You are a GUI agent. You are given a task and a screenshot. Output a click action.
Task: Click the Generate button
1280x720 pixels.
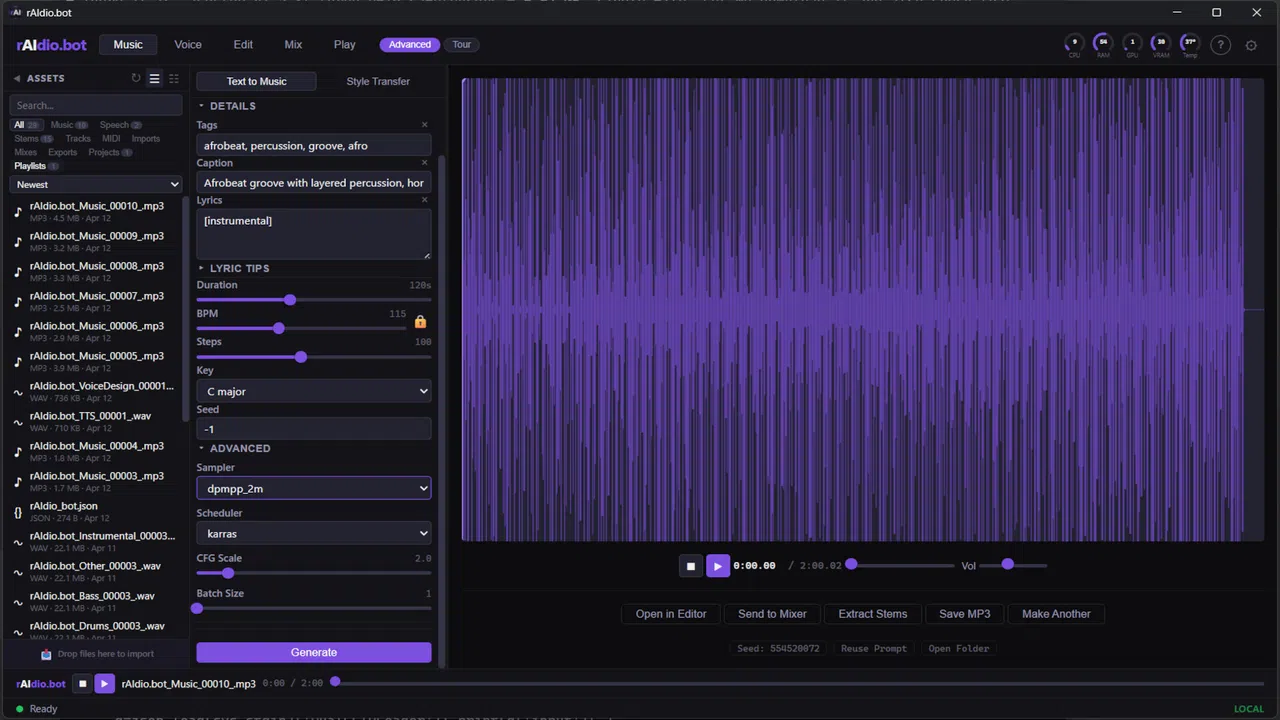tap(314, 652)
